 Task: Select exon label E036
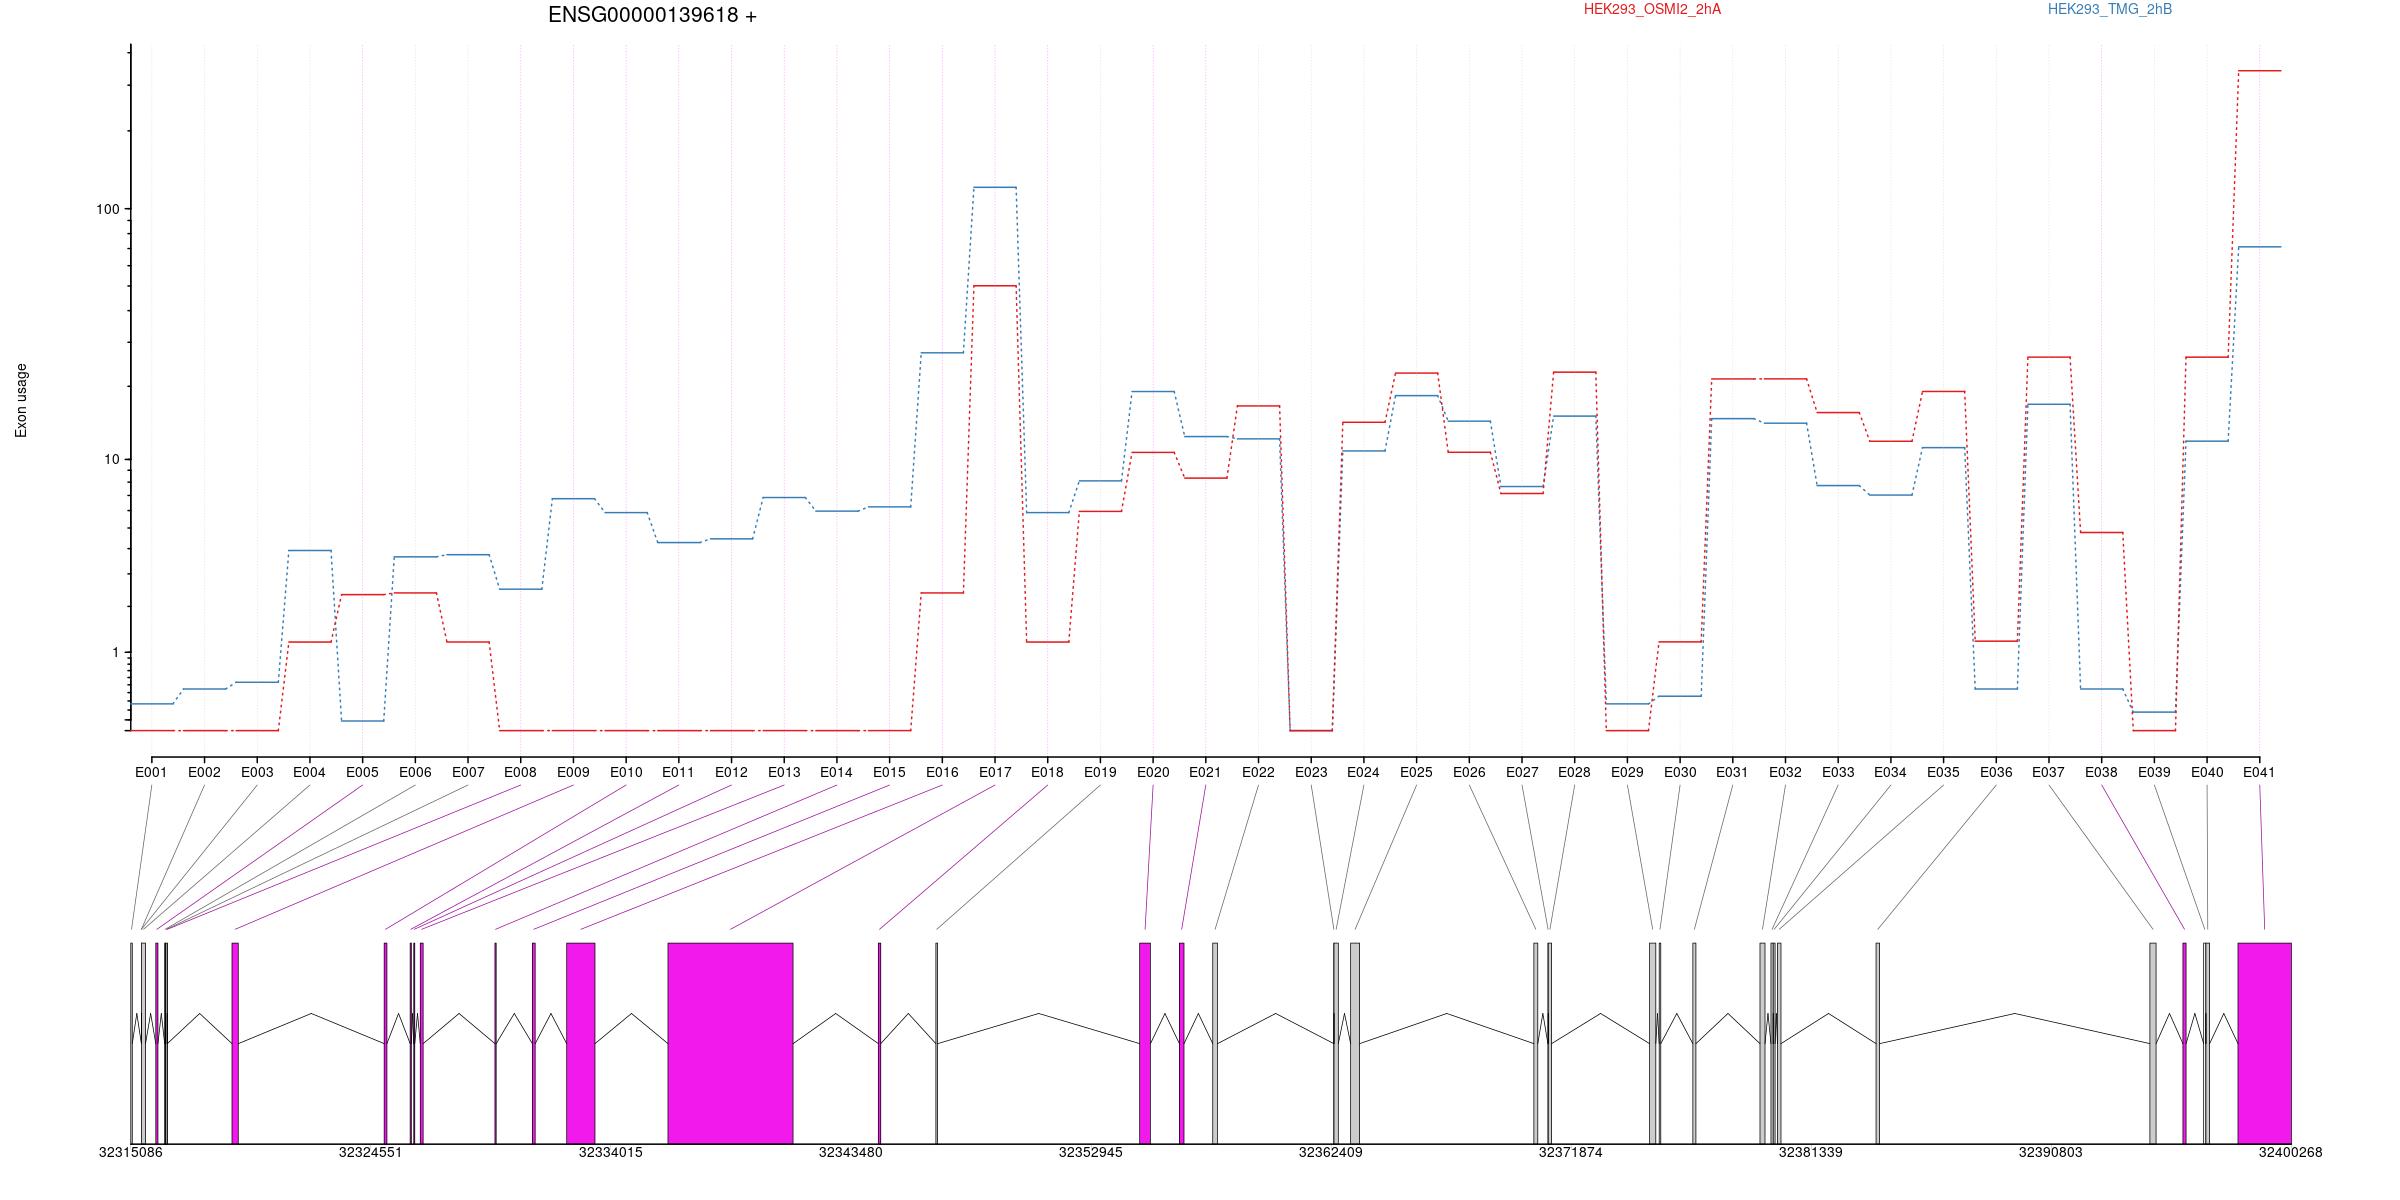click(1996, 772)
